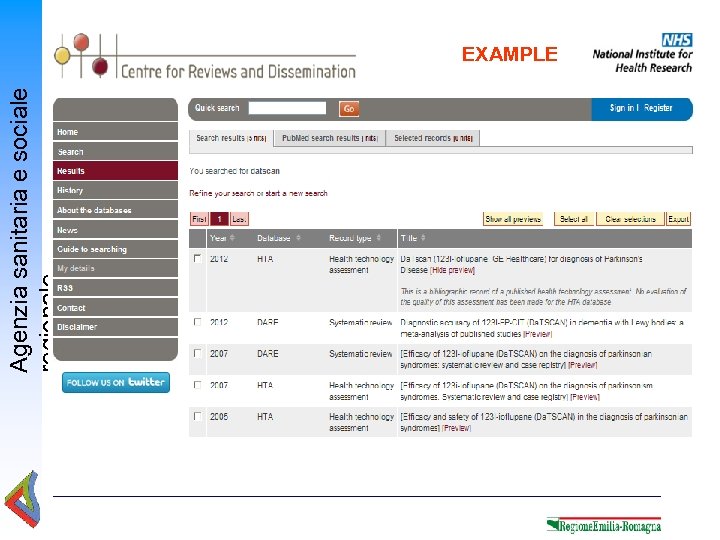720x540 pixels.
Task: Open the History menu item
Action: pos(115,190)
